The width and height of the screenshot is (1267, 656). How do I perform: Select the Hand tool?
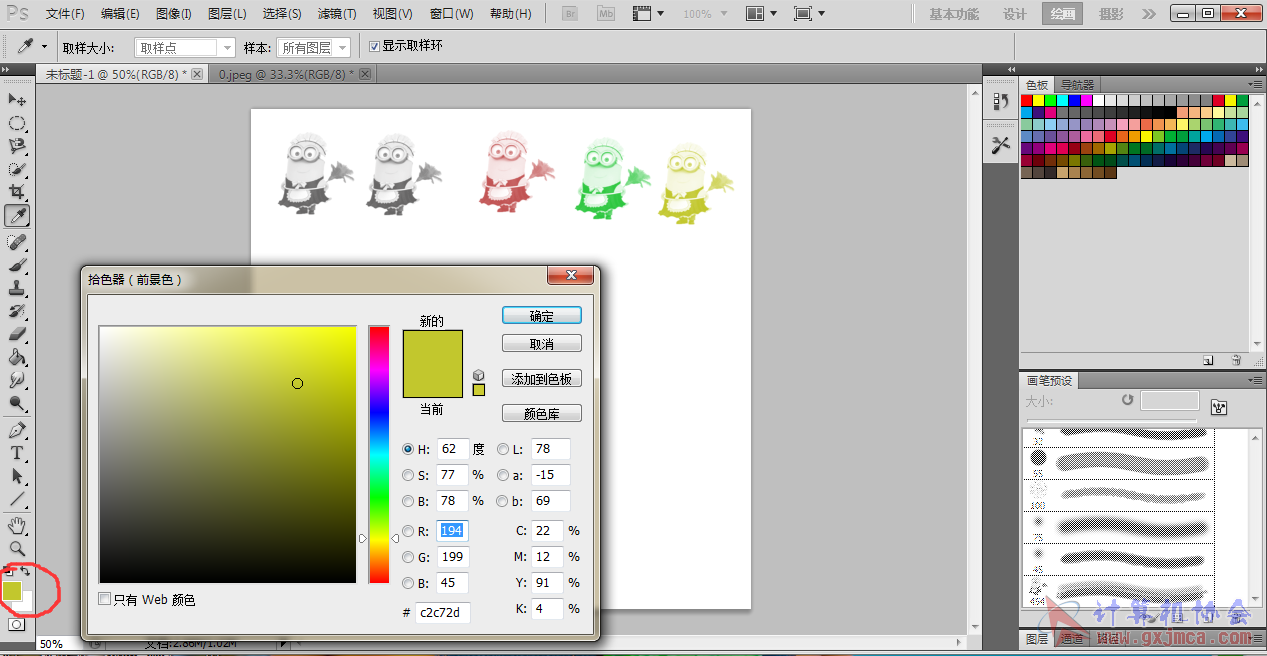[17, 526]
